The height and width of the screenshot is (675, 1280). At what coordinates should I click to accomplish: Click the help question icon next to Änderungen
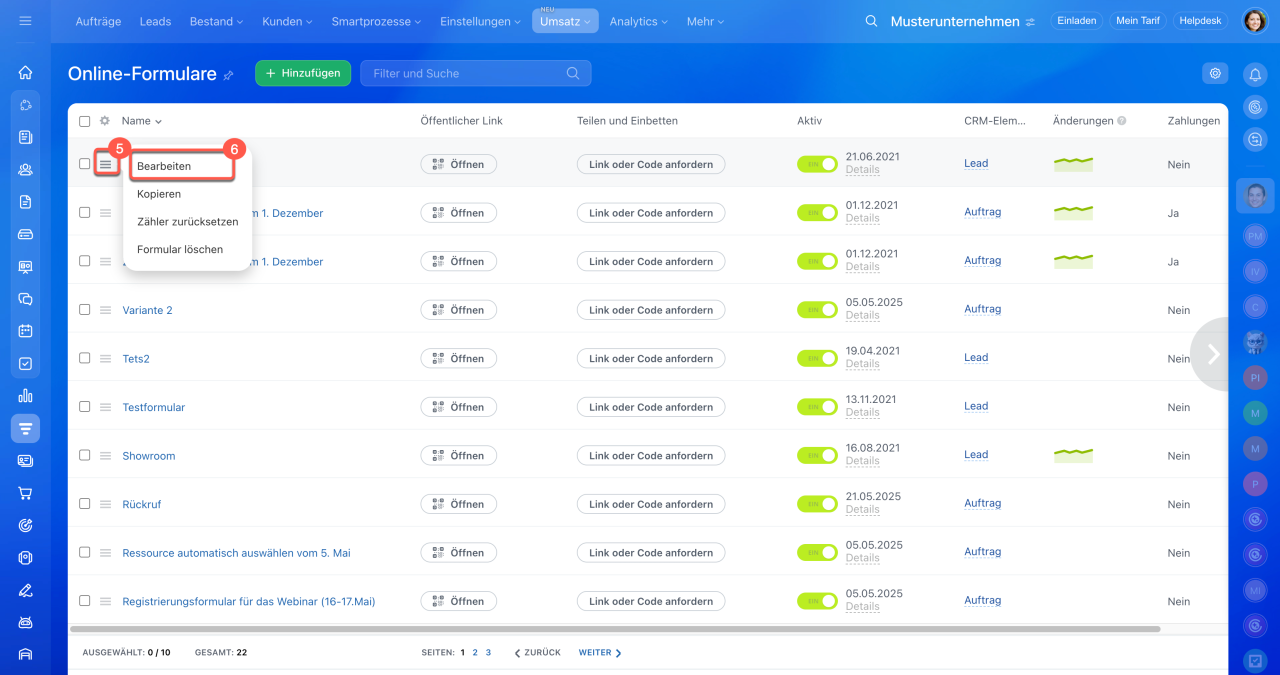[x=1122, y=121]
